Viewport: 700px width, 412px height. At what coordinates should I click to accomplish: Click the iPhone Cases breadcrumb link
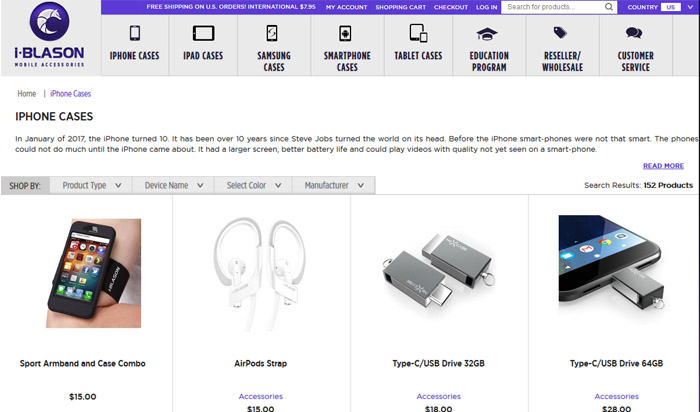point(71,94)
